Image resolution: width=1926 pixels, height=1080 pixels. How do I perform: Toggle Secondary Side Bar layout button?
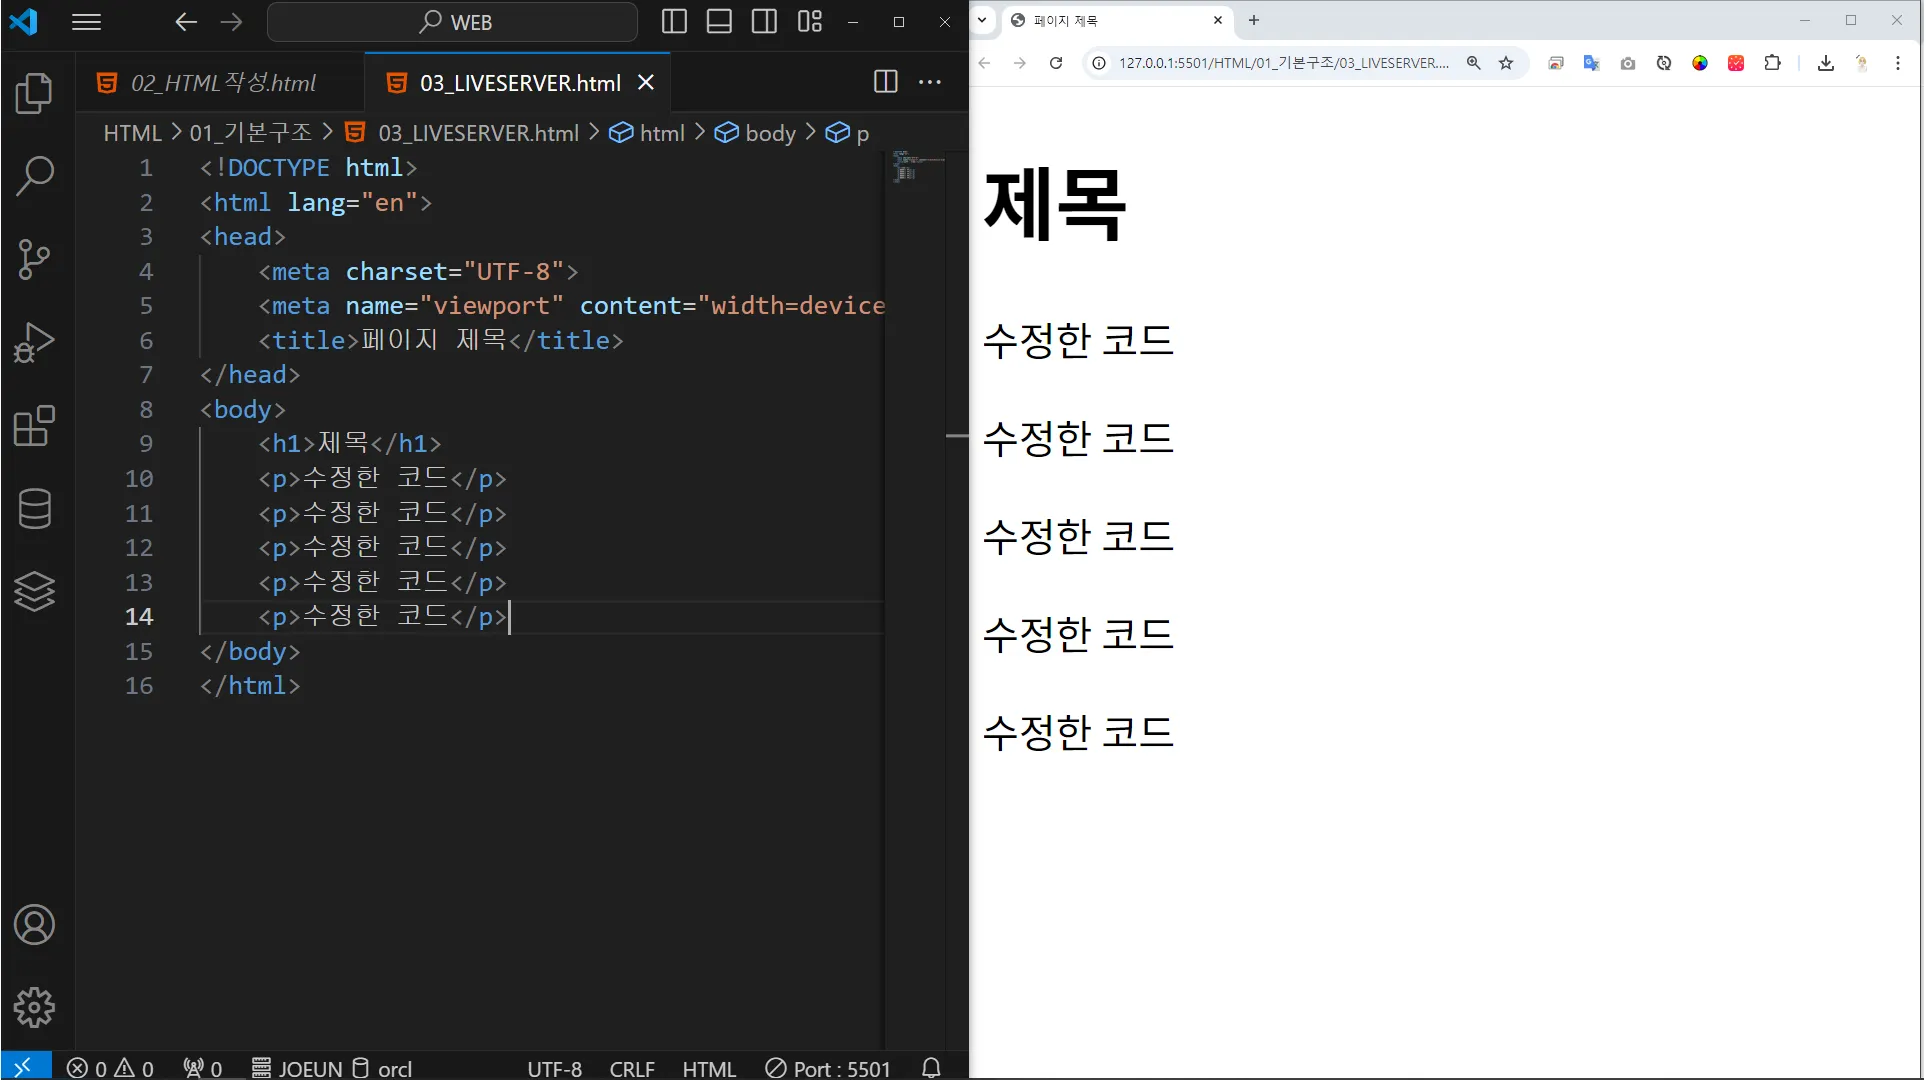764,22
